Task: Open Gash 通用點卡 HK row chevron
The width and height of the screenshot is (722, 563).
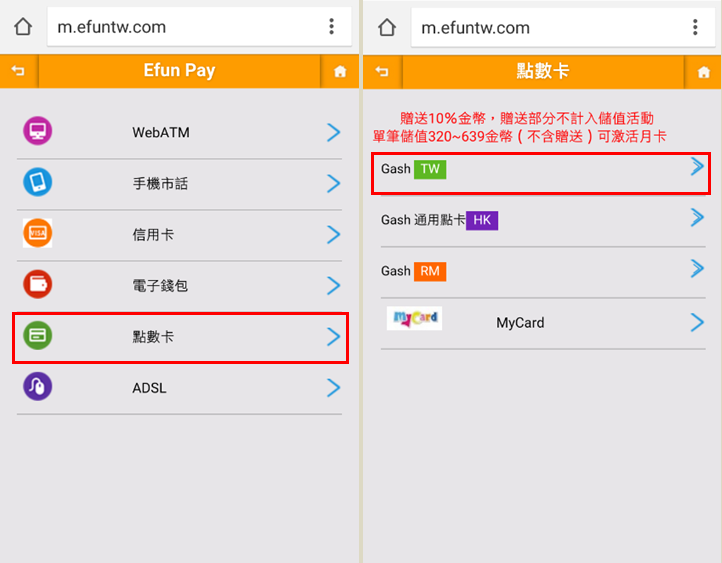Action: [x=697, y=217]
